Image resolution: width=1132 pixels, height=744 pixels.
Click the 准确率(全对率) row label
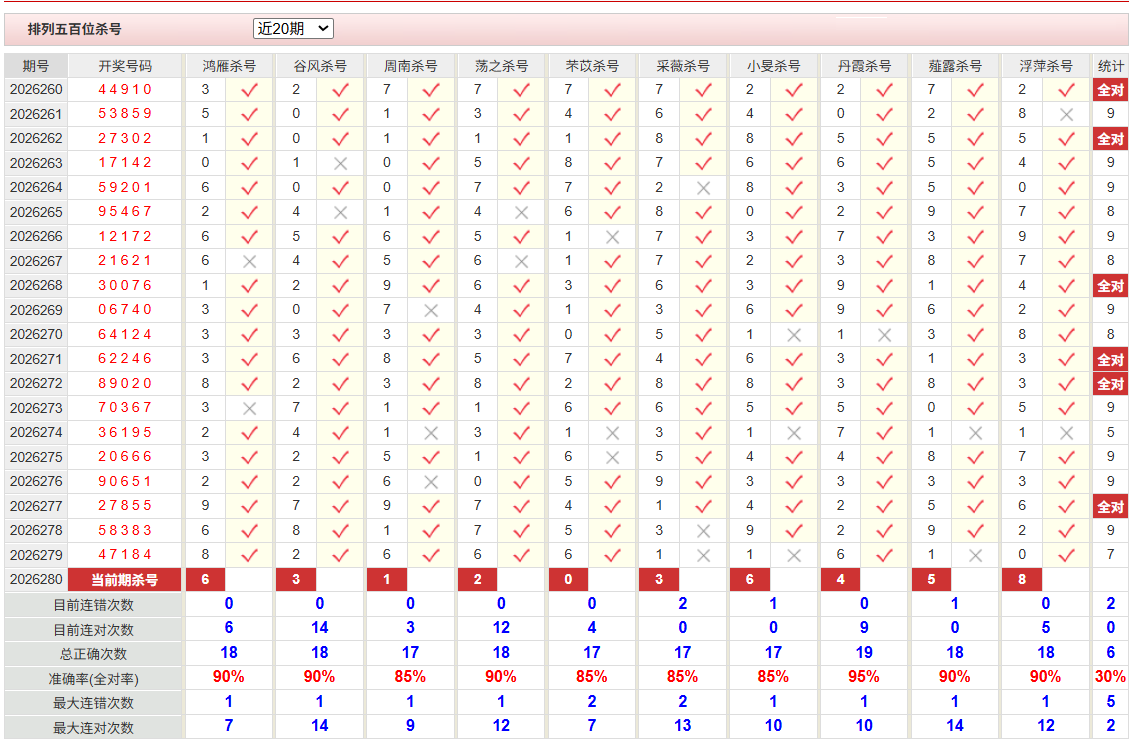click(93, 679)
